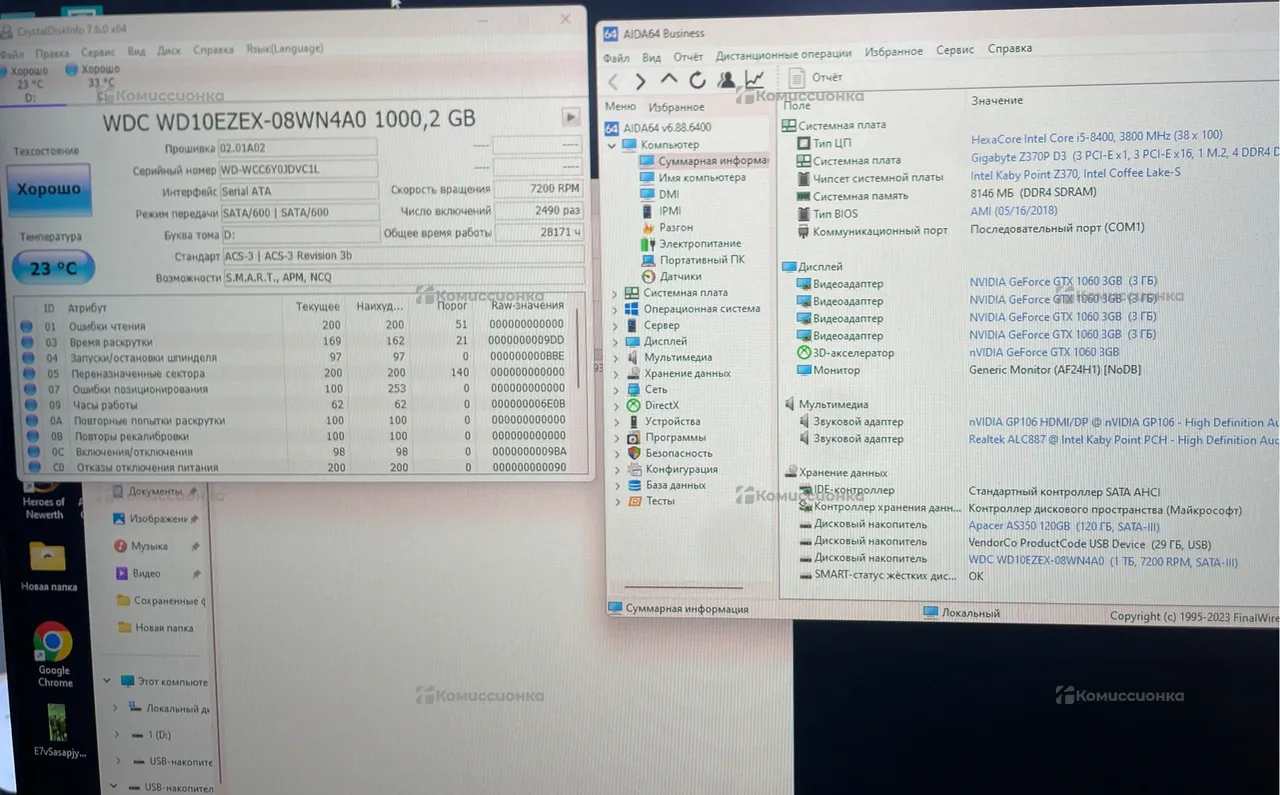Click the Датчики gauge icon
The image size is (1280, 795).
click(648, 276)
